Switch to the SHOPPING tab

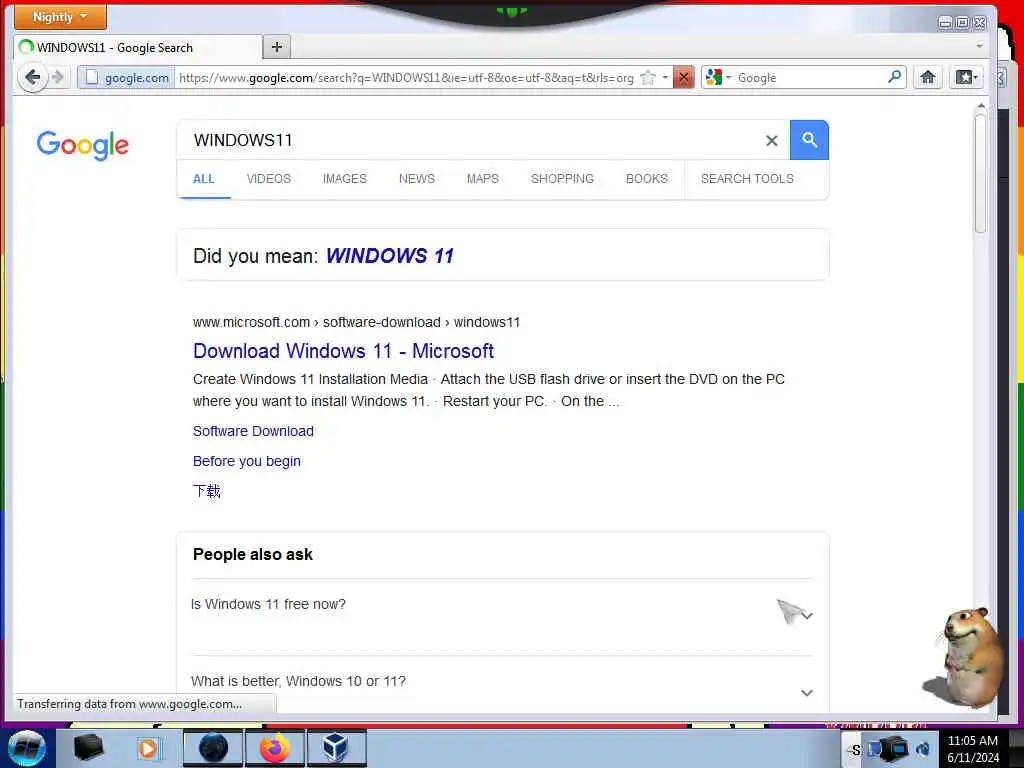(562, 179)
